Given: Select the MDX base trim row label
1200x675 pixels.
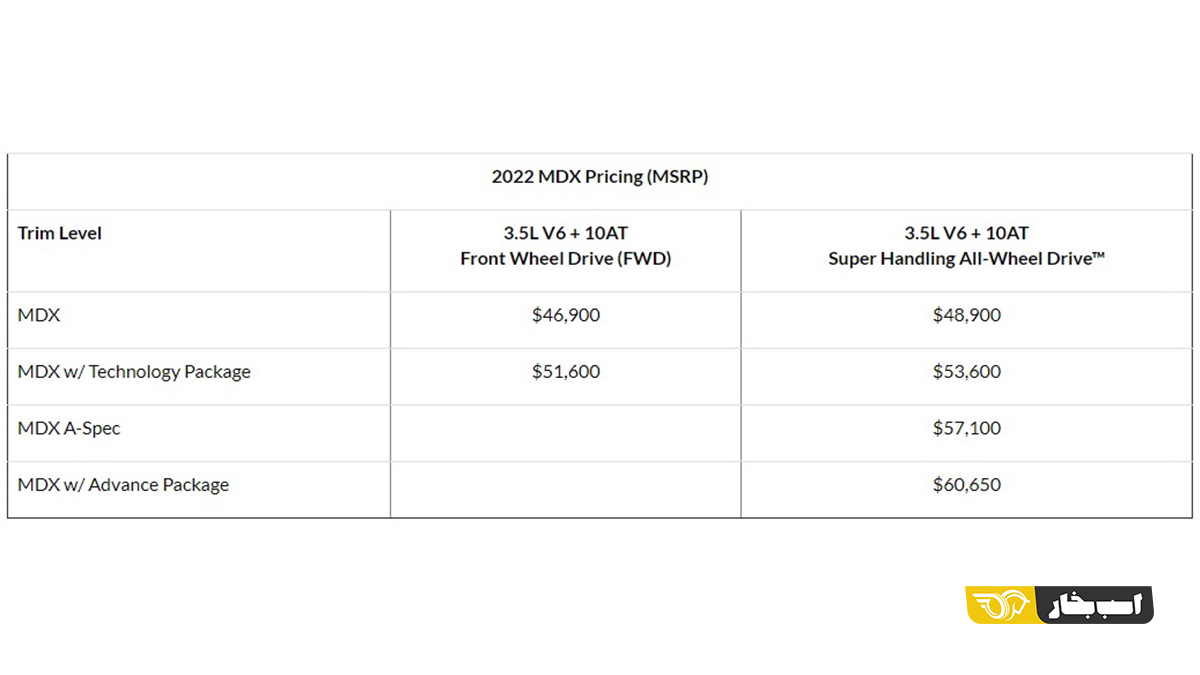Looking at the screenshot, I should [39, 315].
